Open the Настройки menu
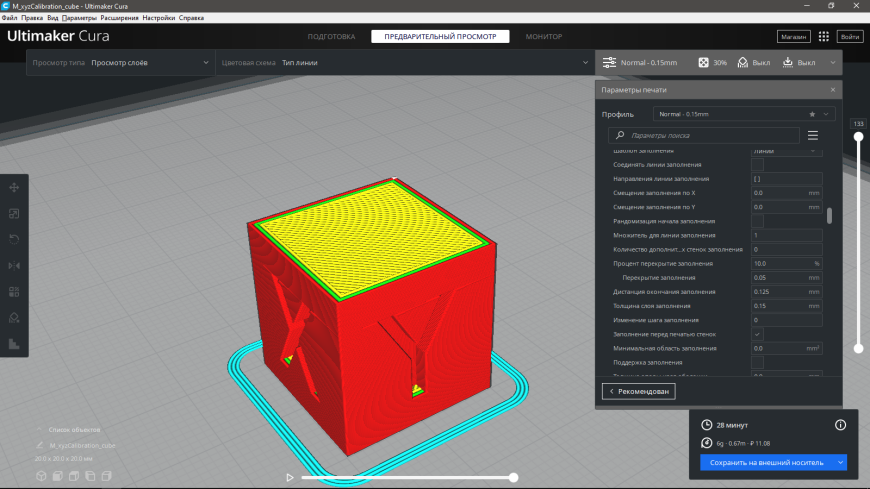The width and height of the screenshot is (870, 489). coord(159,18)
